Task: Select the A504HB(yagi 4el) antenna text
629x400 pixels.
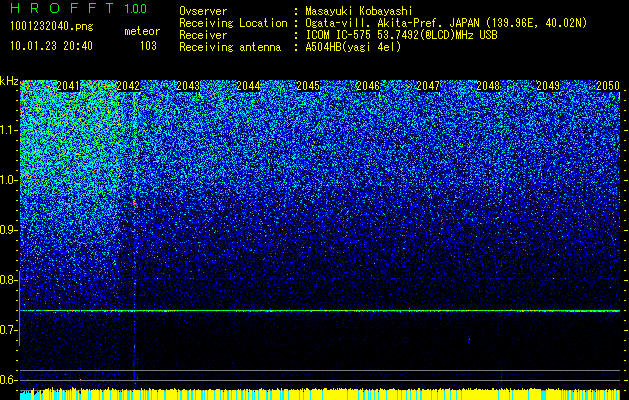Action: [x=353, y=47]
